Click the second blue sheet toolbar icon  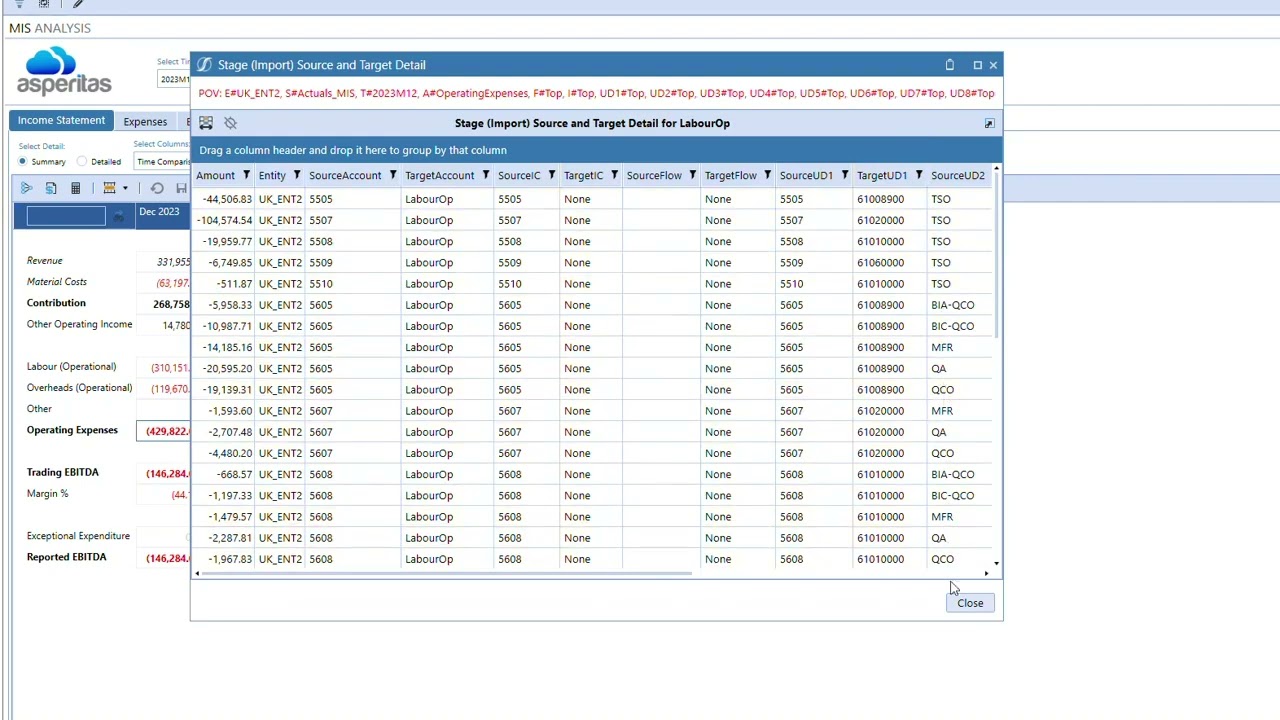pos(50,188)
